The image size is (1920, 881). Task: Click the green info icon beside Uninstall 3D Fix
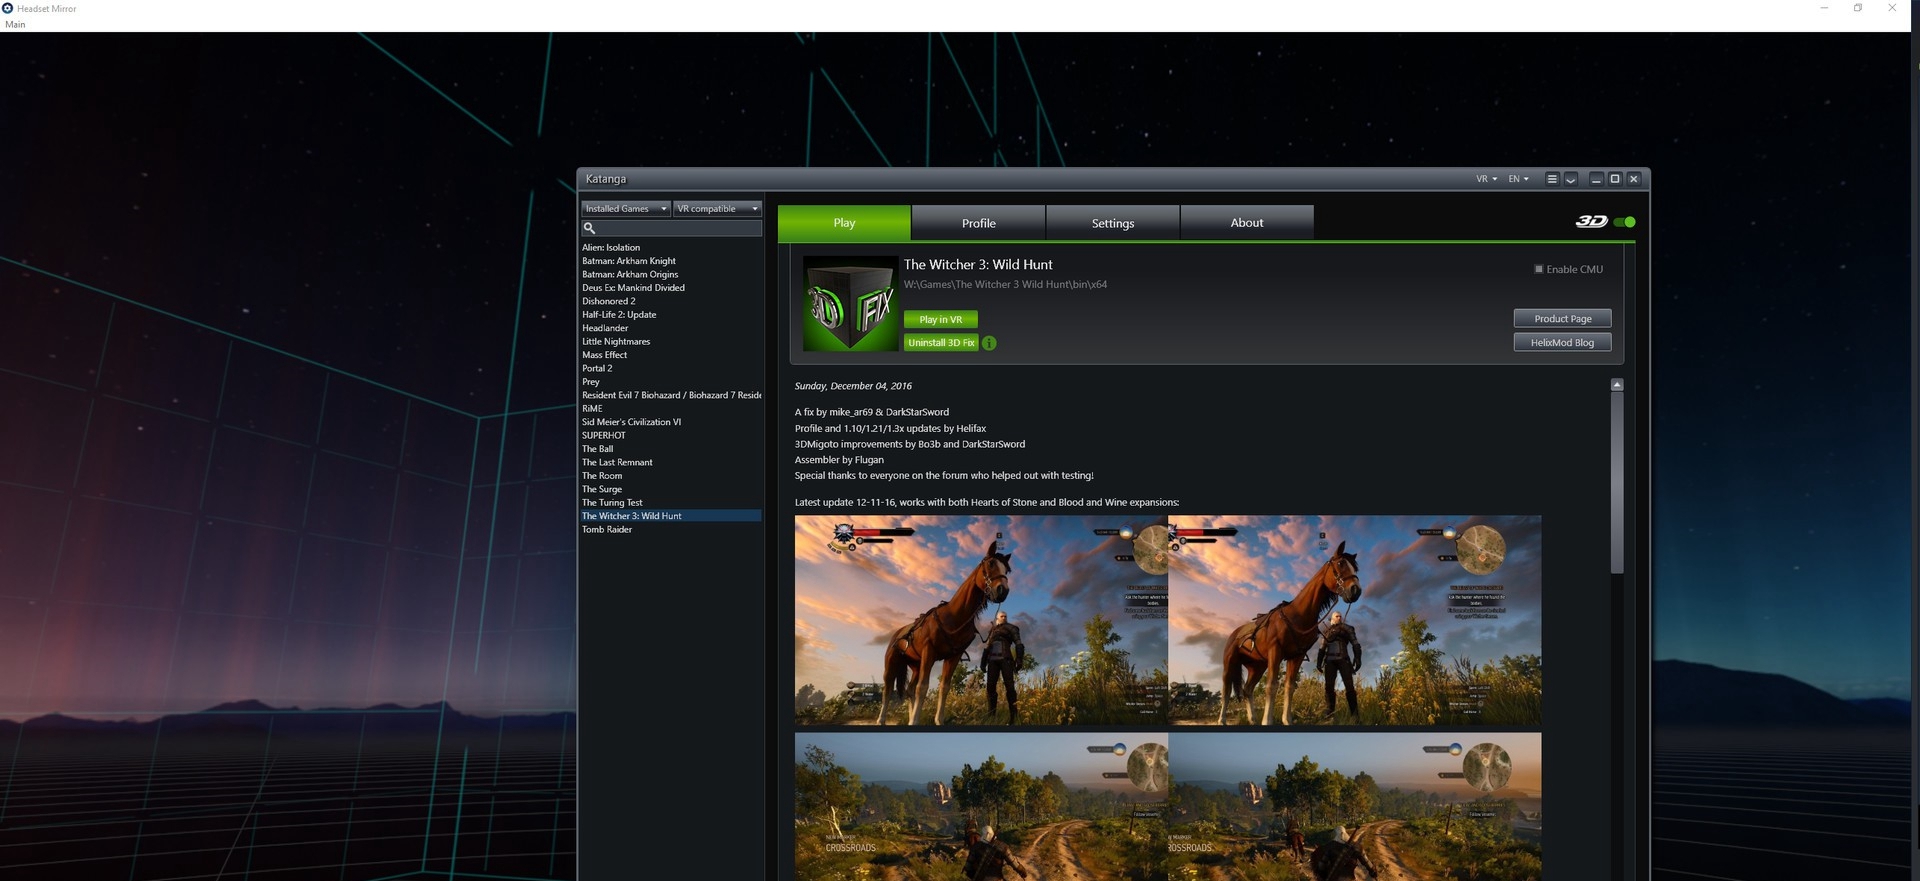click(989, 343)
